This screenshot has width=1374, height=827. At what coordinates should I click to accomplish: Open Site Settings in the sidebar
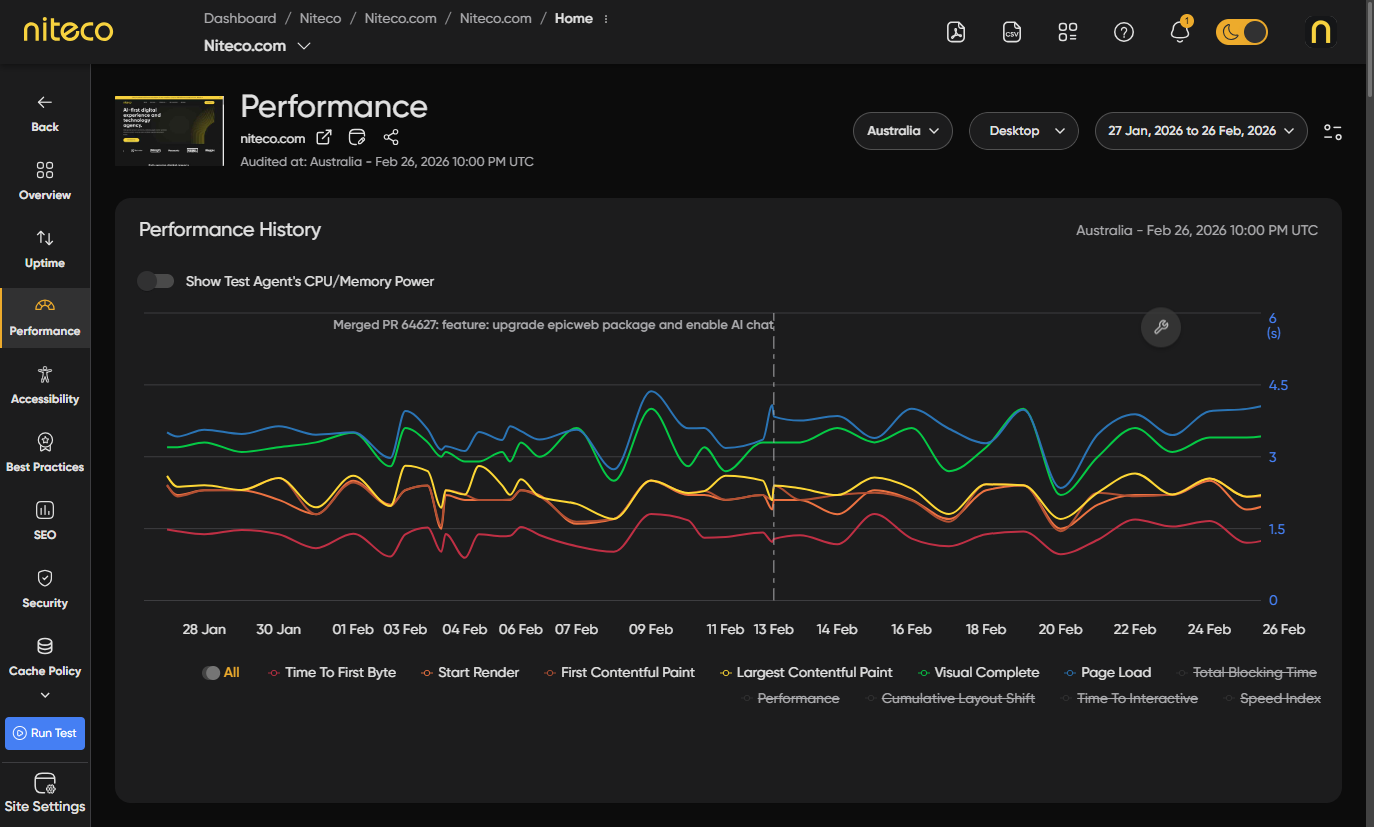(45, 793)
